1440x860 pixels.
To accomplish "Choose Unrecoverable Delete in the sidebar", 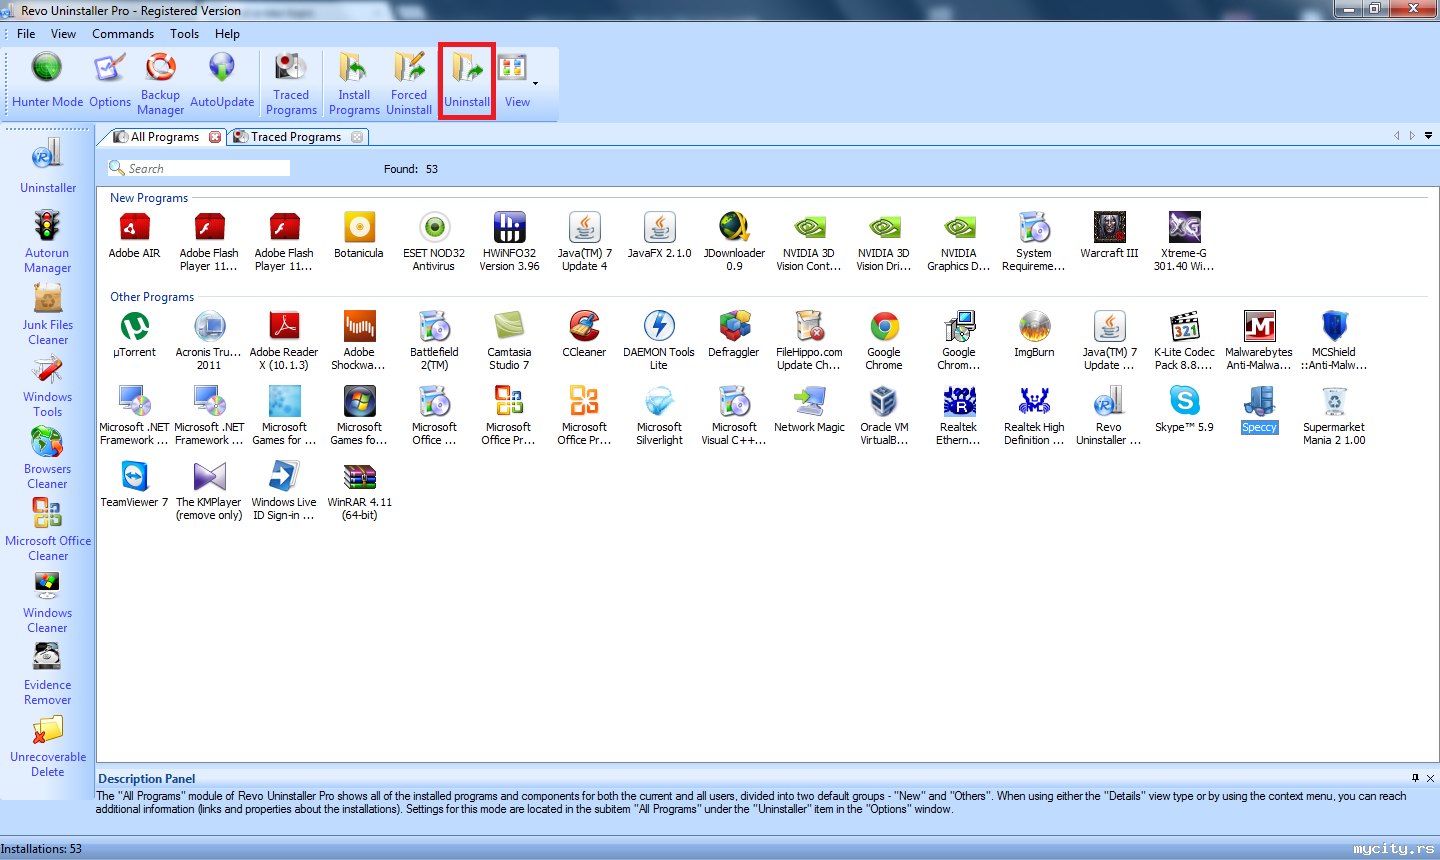I will point(48,746).
